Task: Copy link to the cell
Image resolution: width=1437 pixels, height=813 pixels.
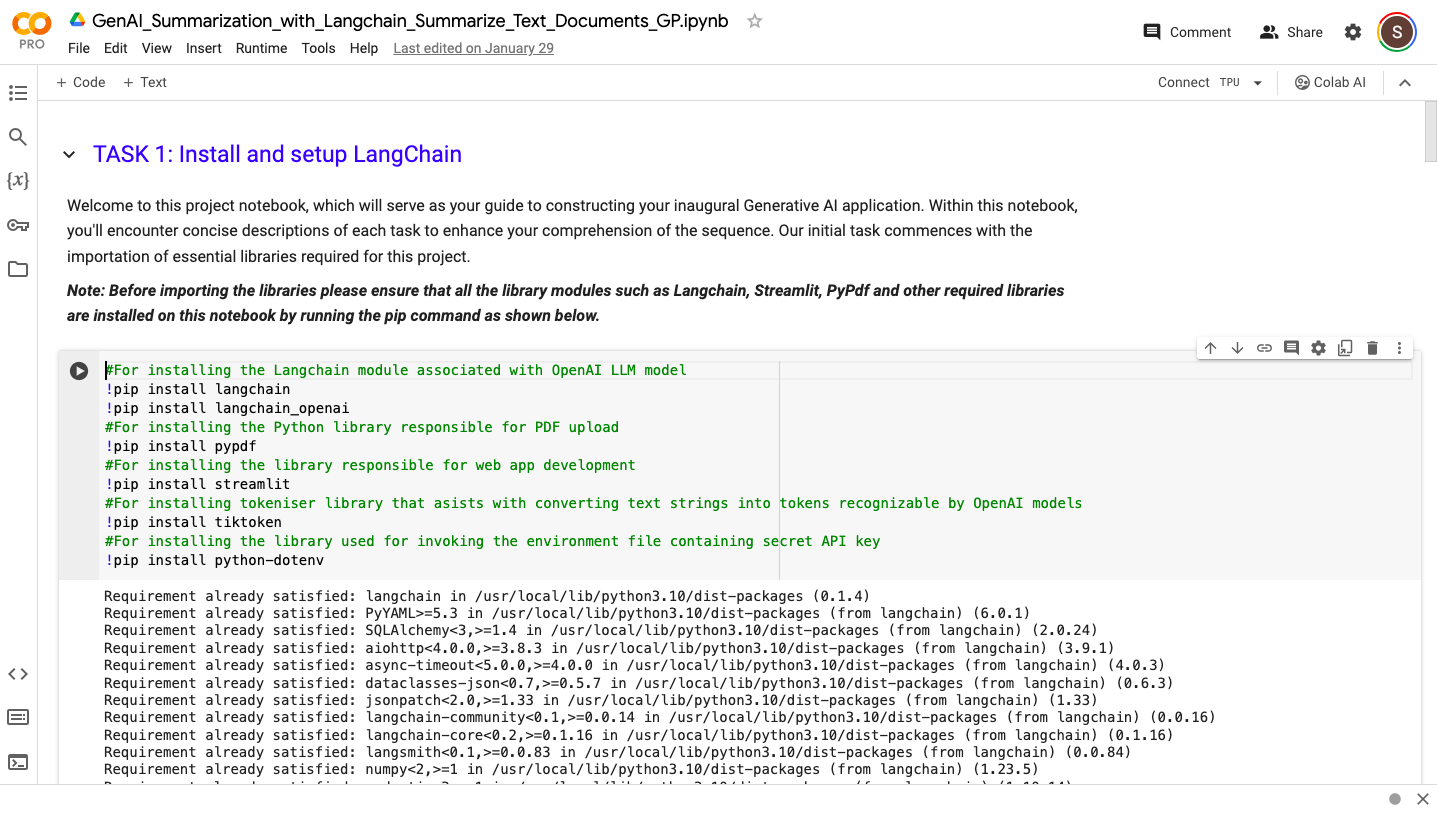Action: (1264, 348)
